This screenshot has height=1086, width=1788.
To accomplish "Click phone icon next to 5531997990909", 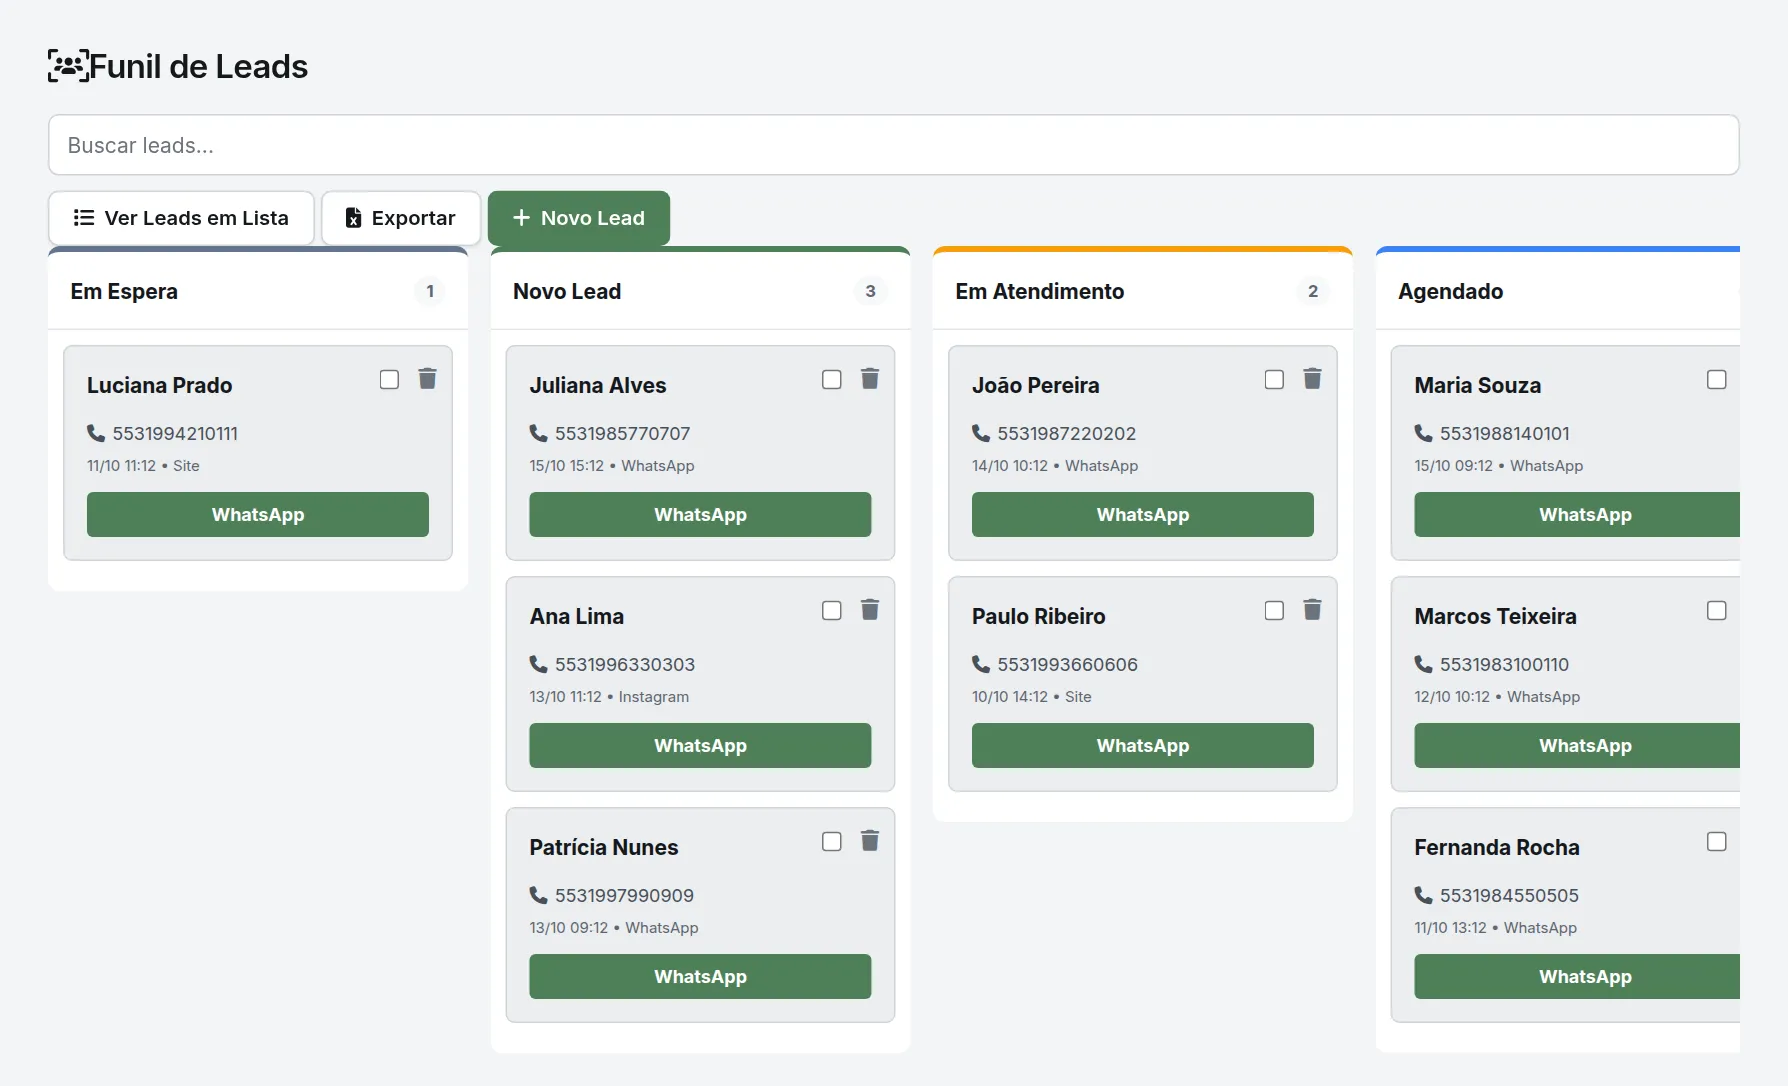I will [538, 895].
